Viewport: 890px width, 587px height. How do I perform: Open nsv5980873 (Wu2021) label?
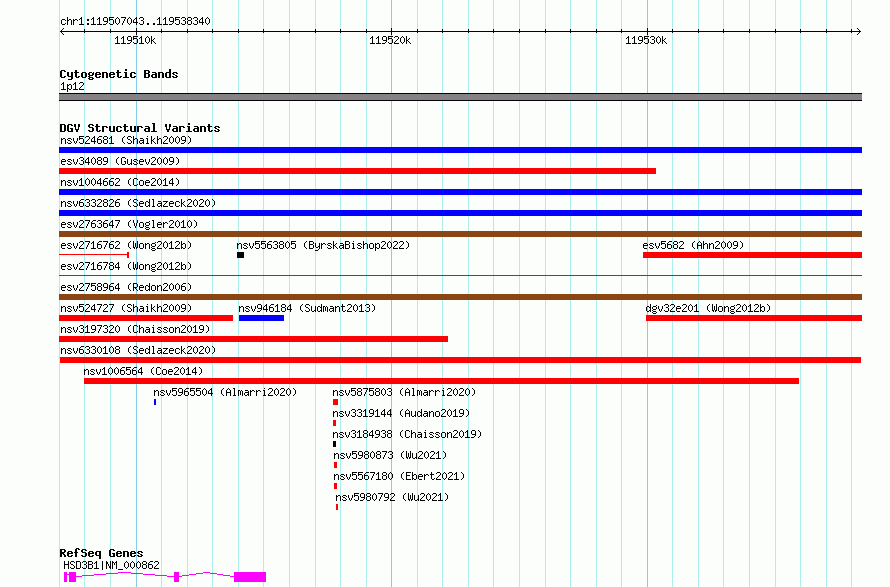390,455
